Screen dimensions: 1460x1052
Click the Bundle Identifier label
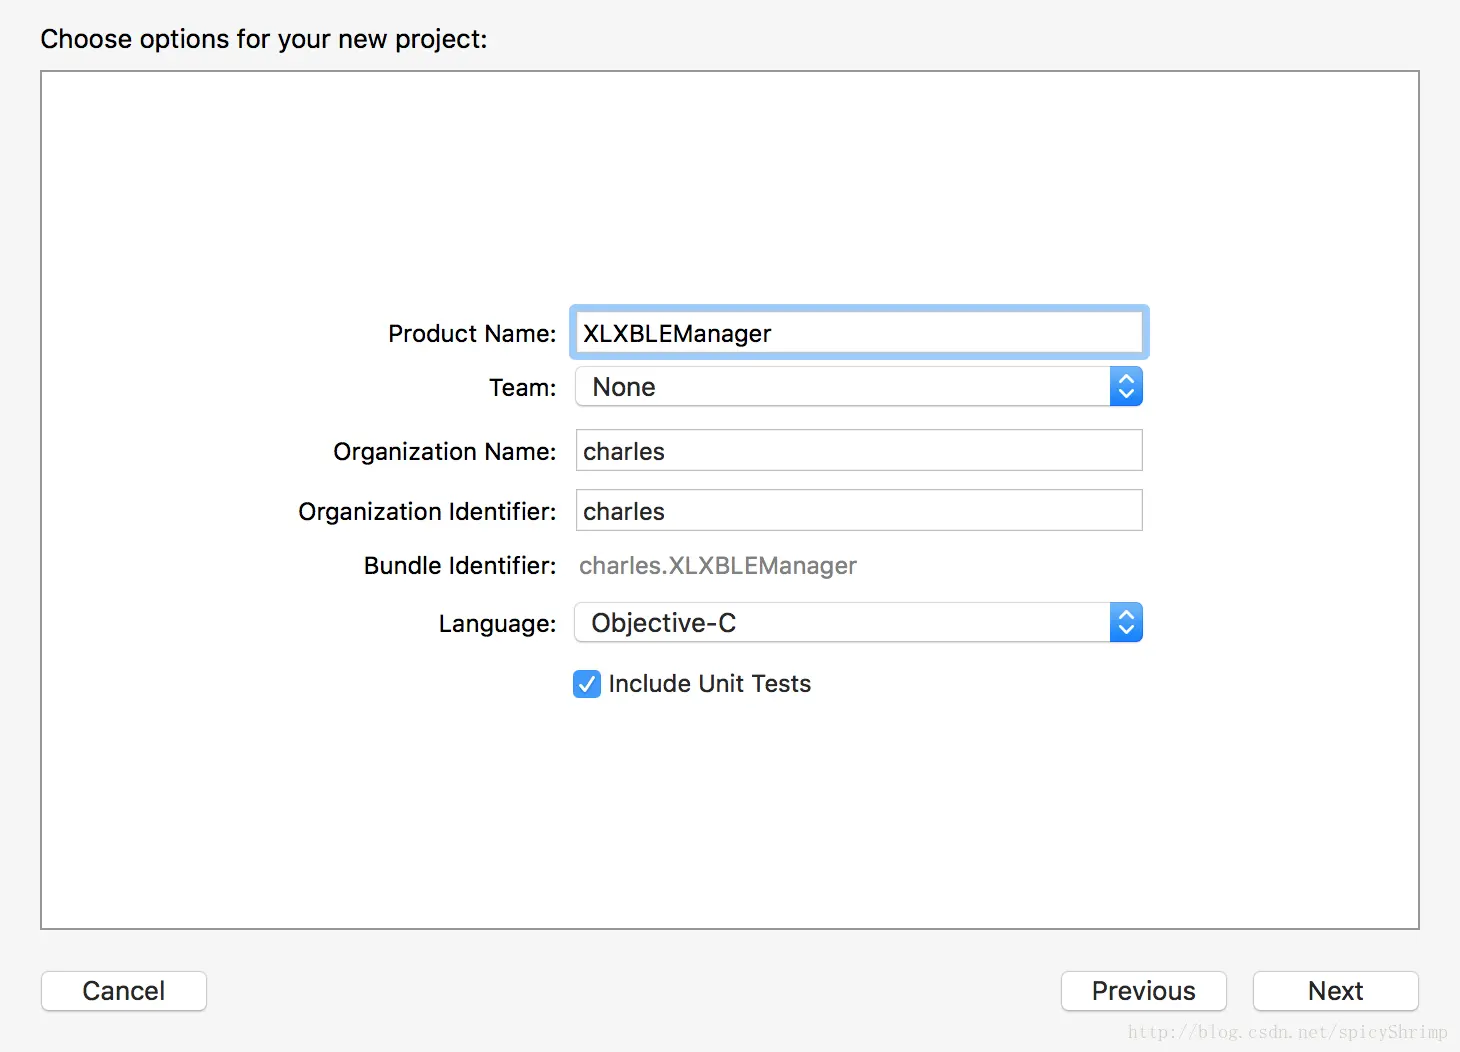click(x=460, y=566)
